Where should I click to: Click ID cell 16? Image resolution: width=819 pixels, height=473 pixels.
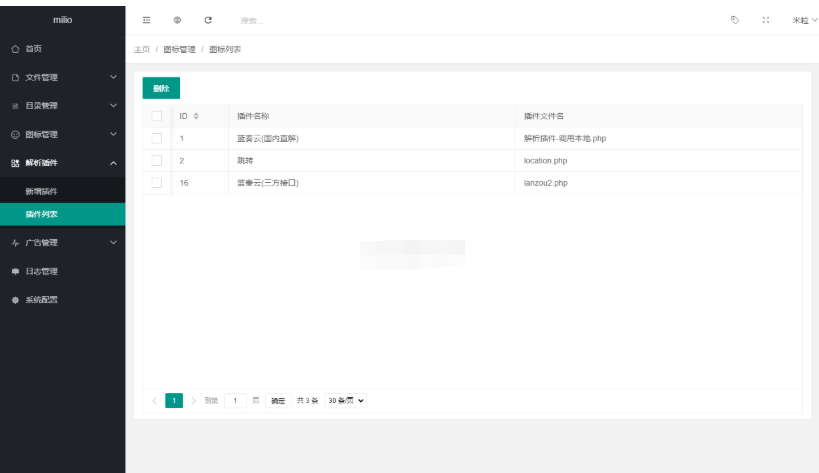click(x=184, y=183)
